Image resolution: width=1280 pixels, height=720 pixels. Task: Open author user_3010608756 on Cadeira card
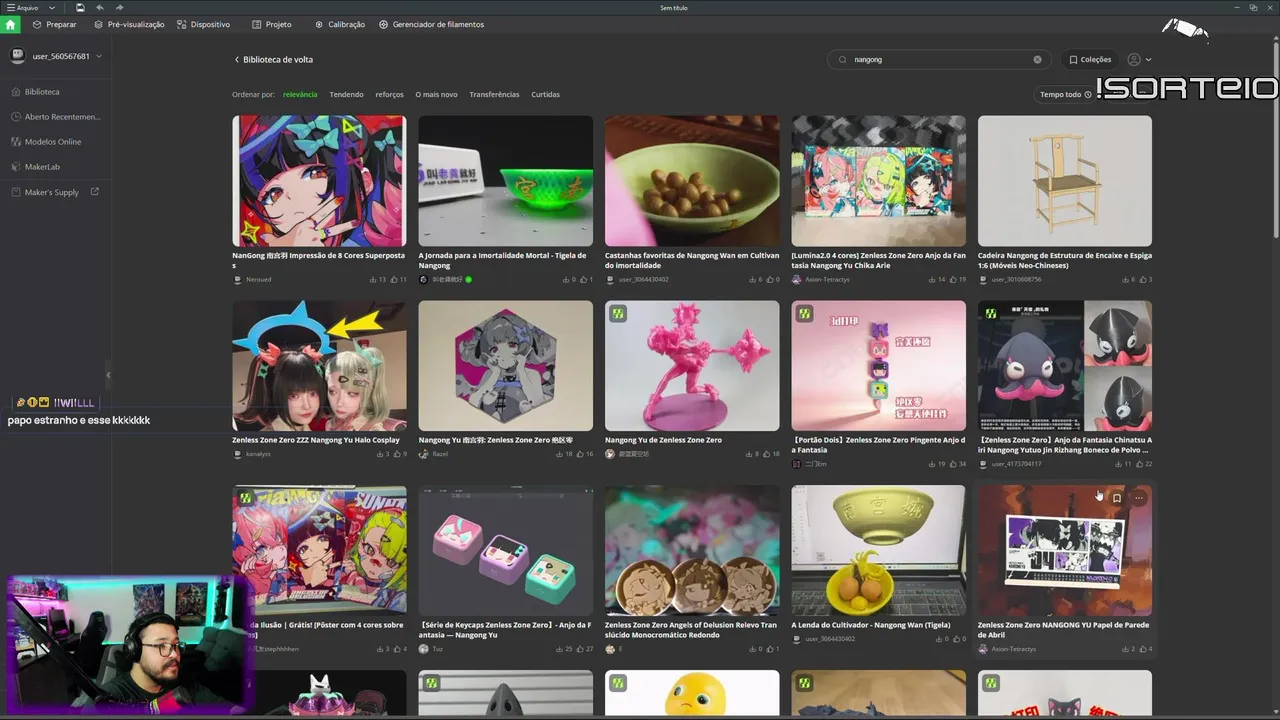tap(1016, 279)
